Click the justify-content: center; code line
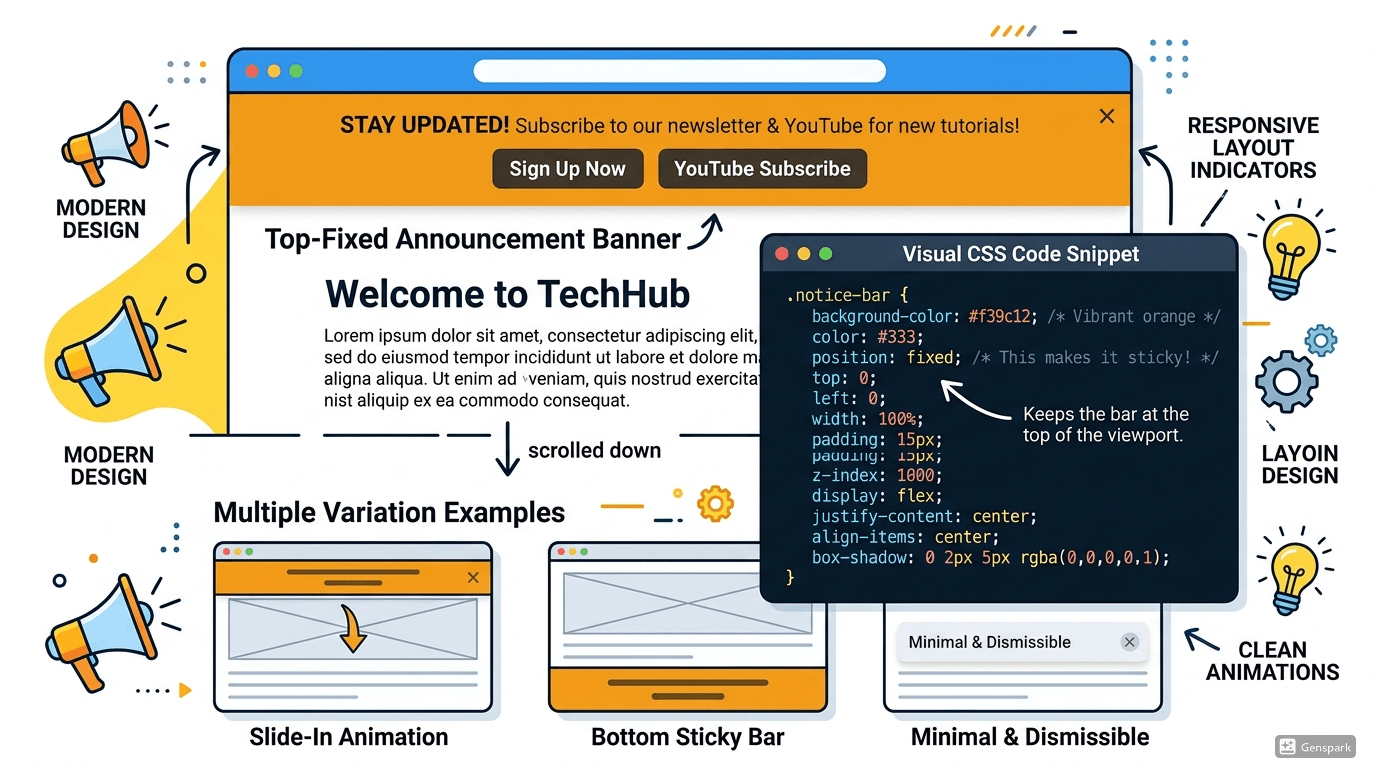Screen dimensions: 1376x768 [924, 516]
